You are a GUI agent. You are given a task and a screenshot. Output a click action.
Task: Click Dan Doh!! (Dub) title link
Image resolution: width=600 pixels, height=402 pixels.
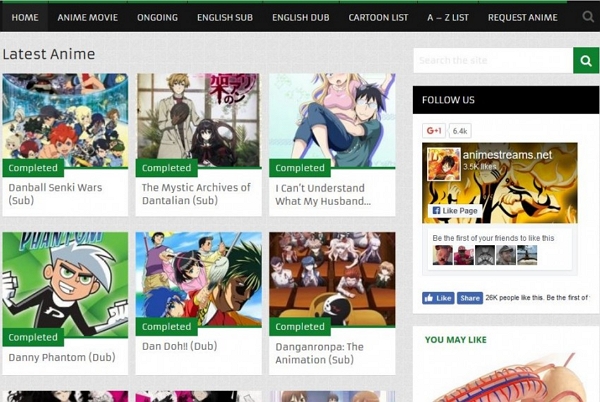[179, 346]
